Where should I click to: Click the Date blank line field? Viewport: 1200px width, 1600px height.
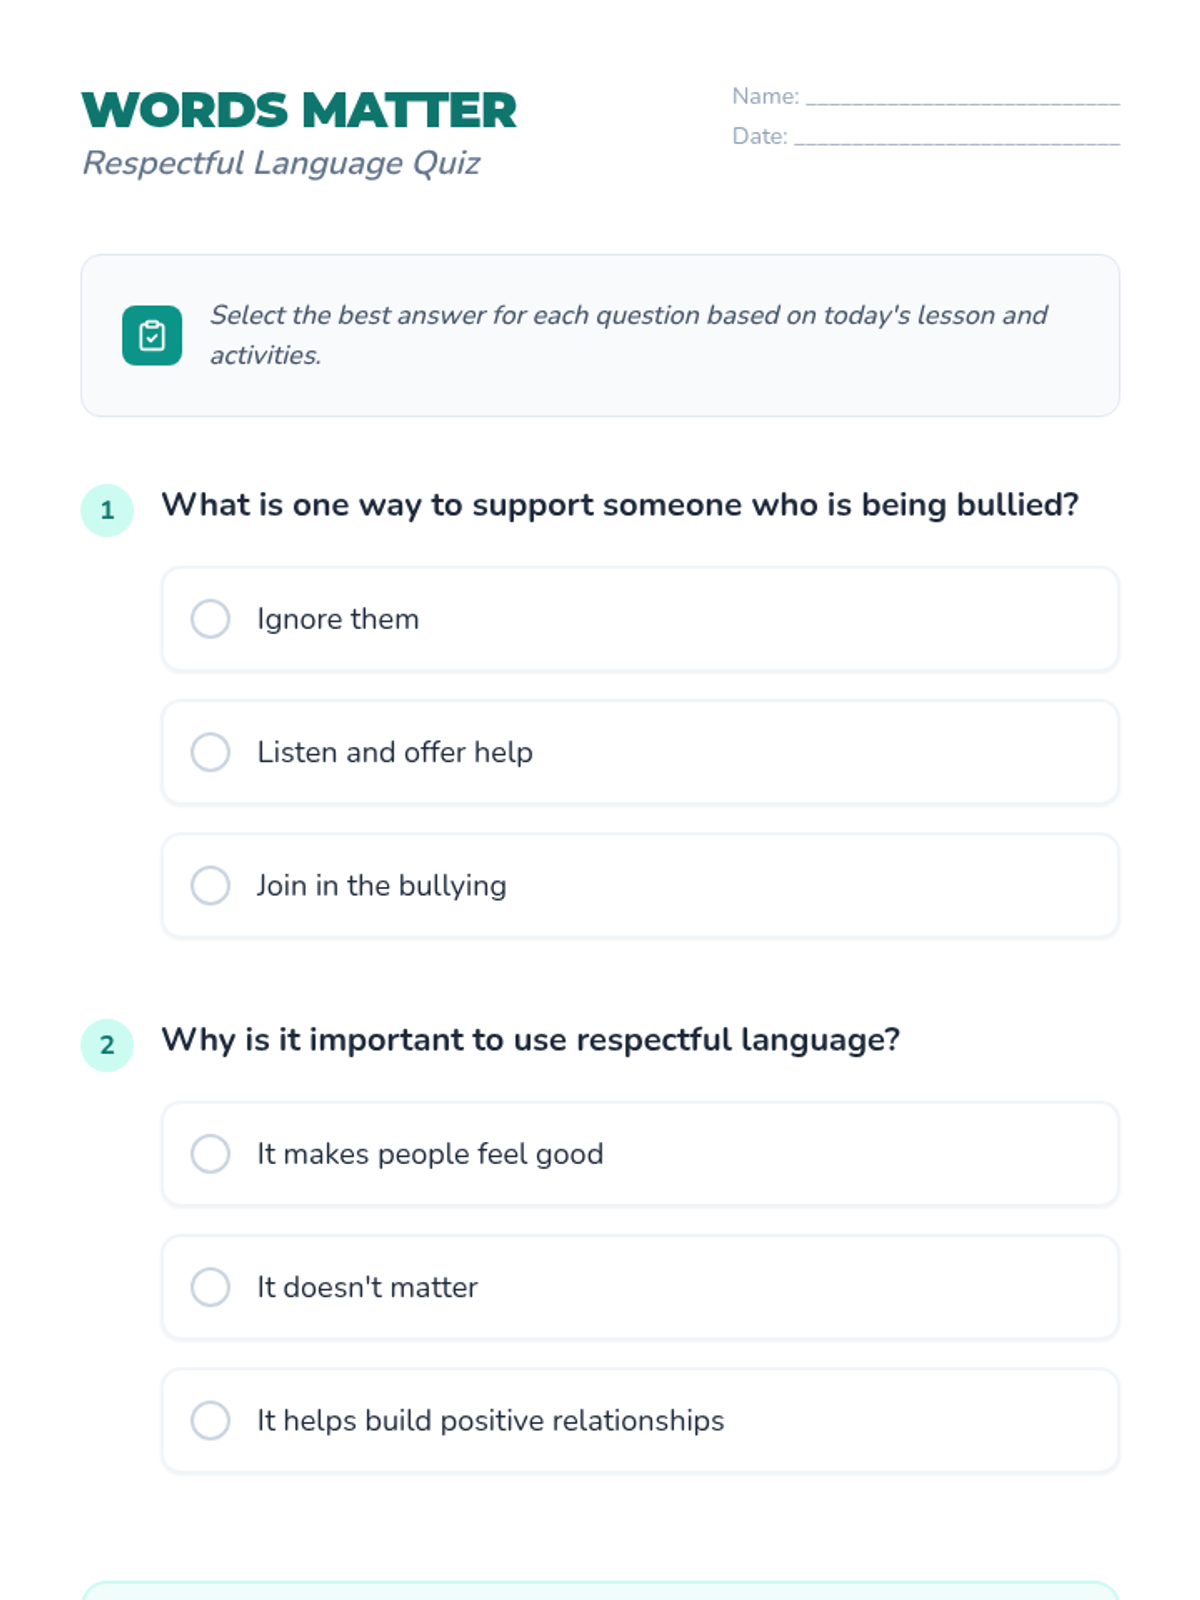(956, 138)
